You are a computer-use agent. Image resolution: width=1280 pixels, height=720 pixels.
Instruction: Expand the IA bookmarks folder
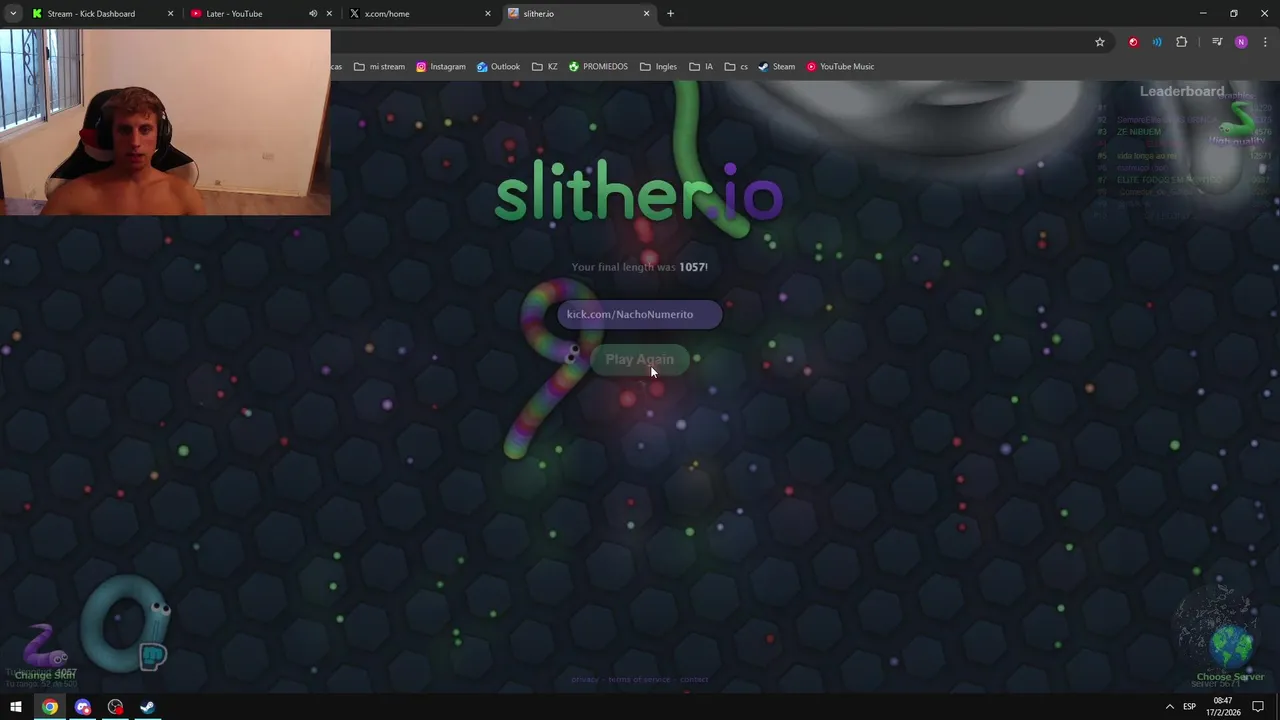click(701, 67)
